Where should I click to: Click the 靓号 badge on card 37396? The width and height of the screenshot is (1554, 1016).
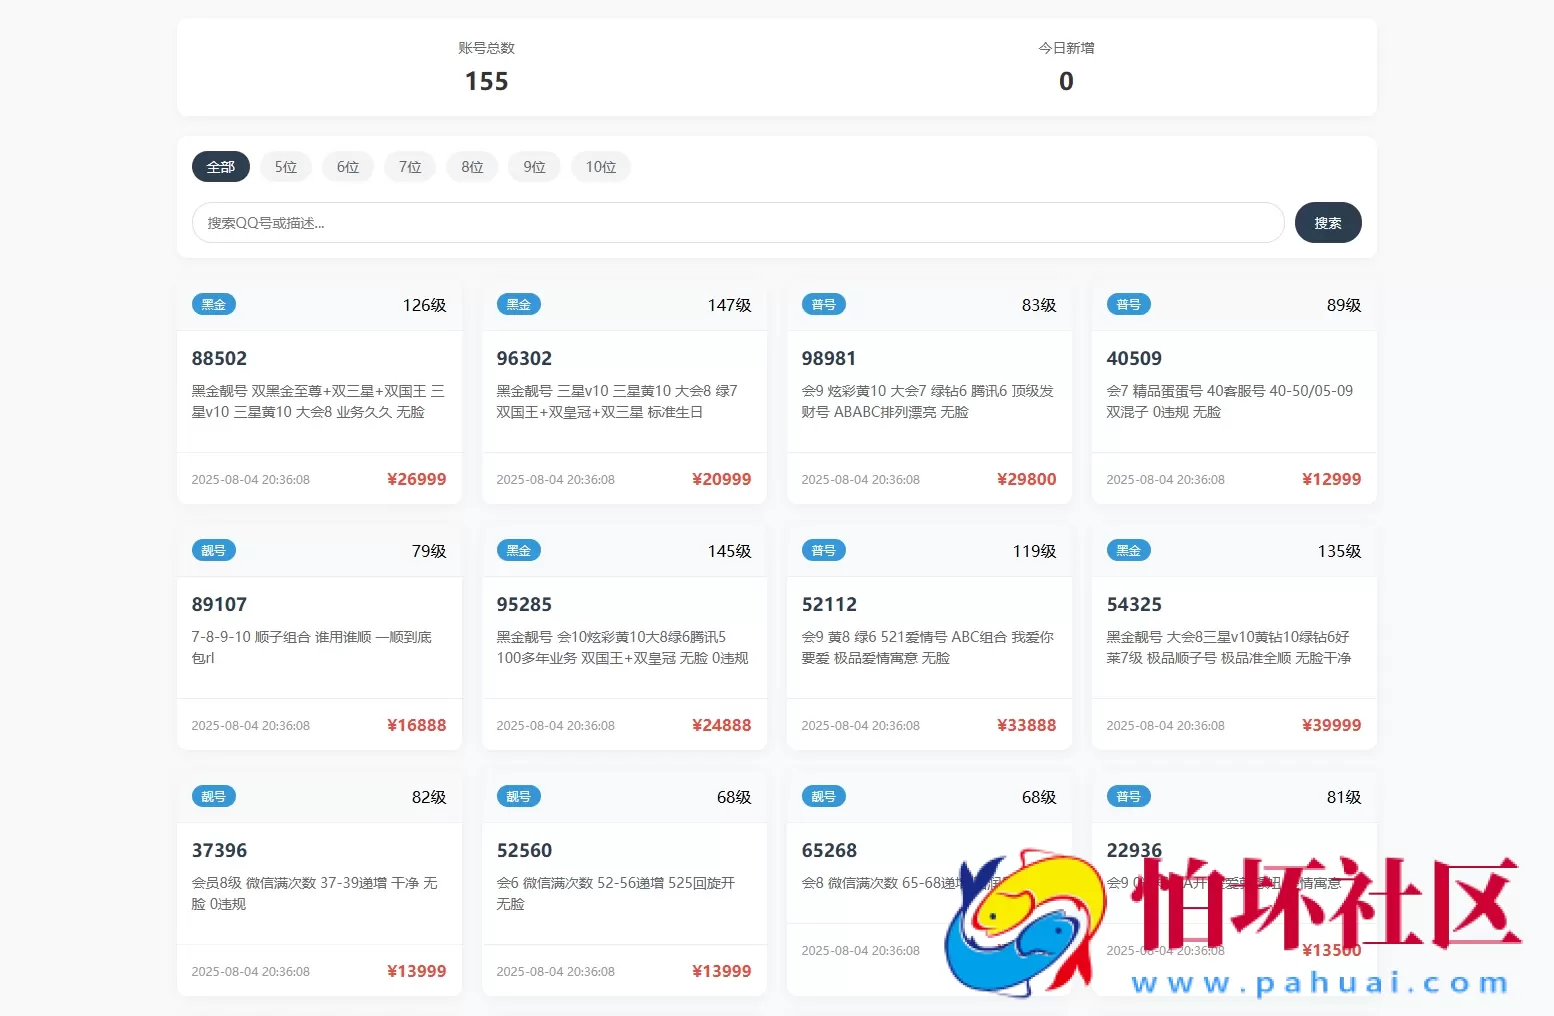click(213, 796)
